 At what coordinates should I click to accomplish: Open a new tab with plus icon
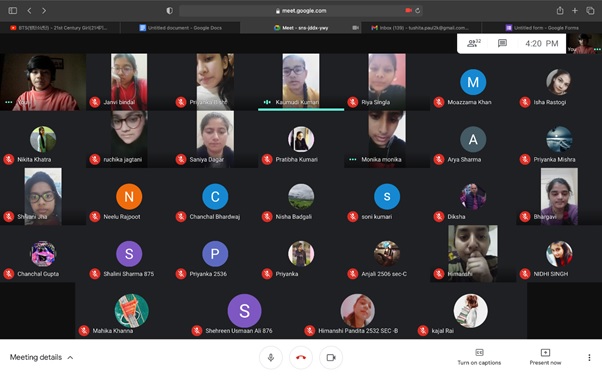click(x=575, y=11)
